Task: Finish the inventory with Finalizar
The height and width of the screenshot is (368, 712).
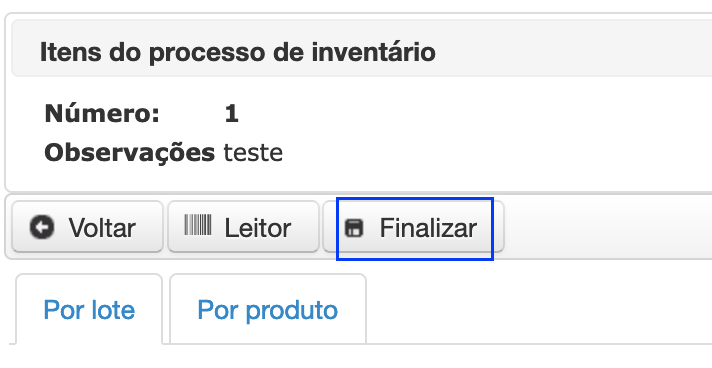Action: click(413, 226)
